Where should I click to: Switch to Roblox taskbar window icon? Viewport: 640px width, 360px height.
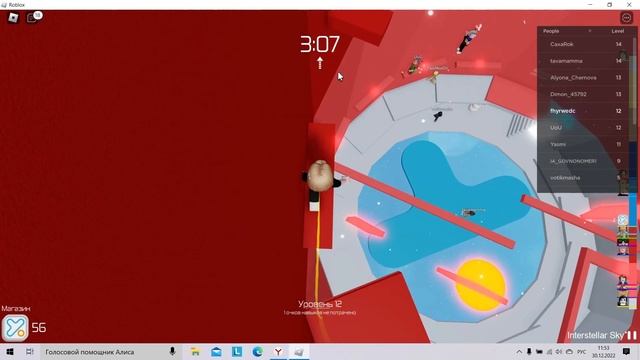(299, 351)
